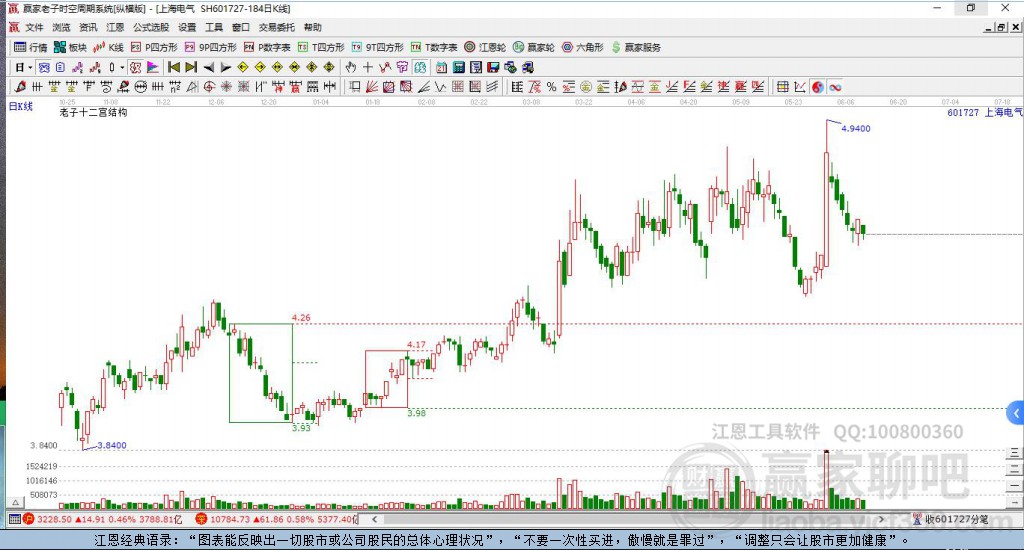
Task: Click the 601727 上海电气 stock label
Action: [984, 112]
